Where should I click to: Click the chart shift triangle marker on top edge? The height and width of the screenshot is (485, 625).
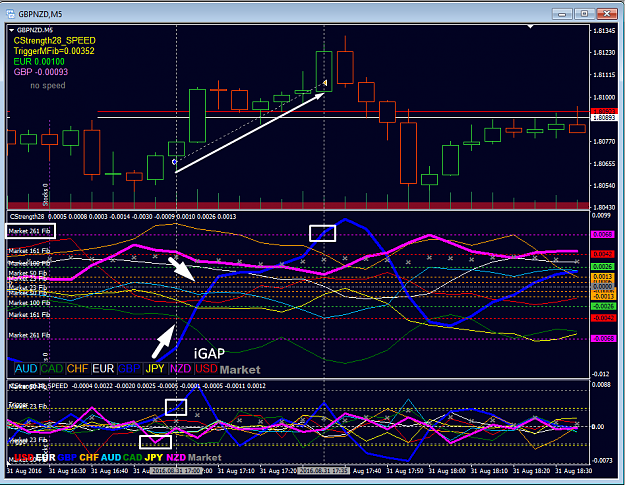pos(531,27)
